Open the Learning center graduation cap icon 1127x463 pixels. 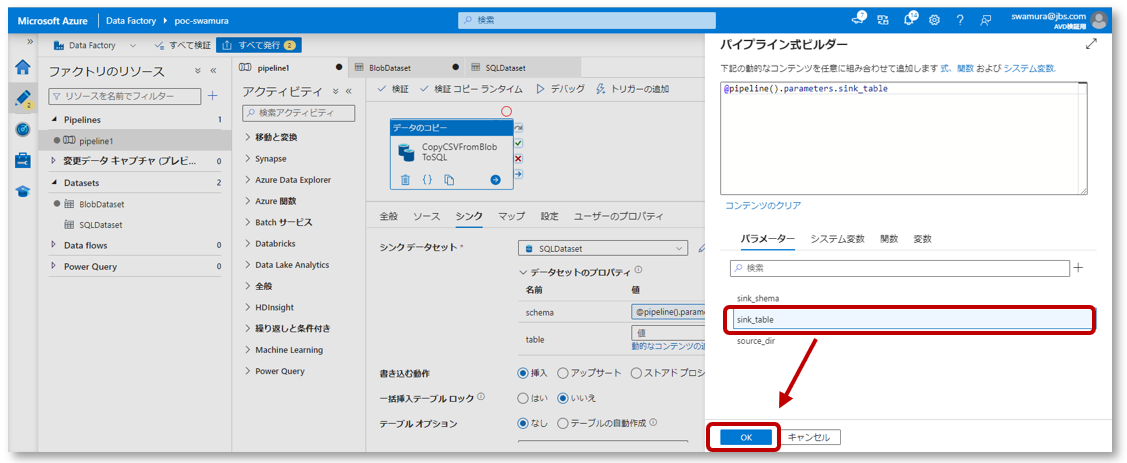pos(23,191)
